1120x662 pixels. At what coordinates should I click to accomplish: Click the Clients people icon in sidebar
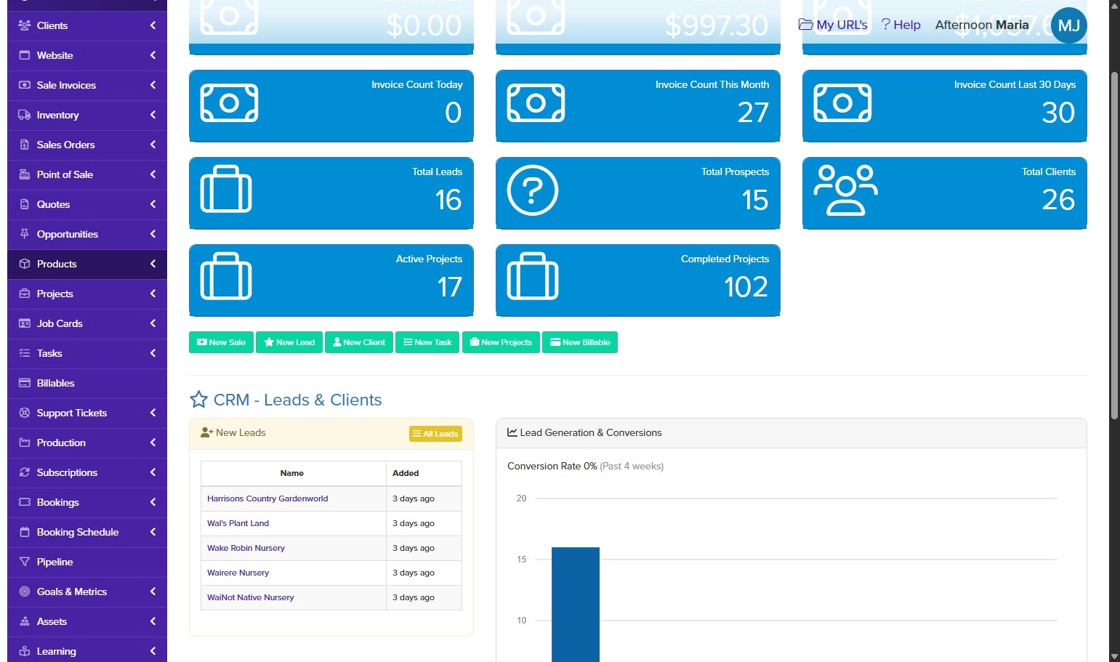[24, 25]
